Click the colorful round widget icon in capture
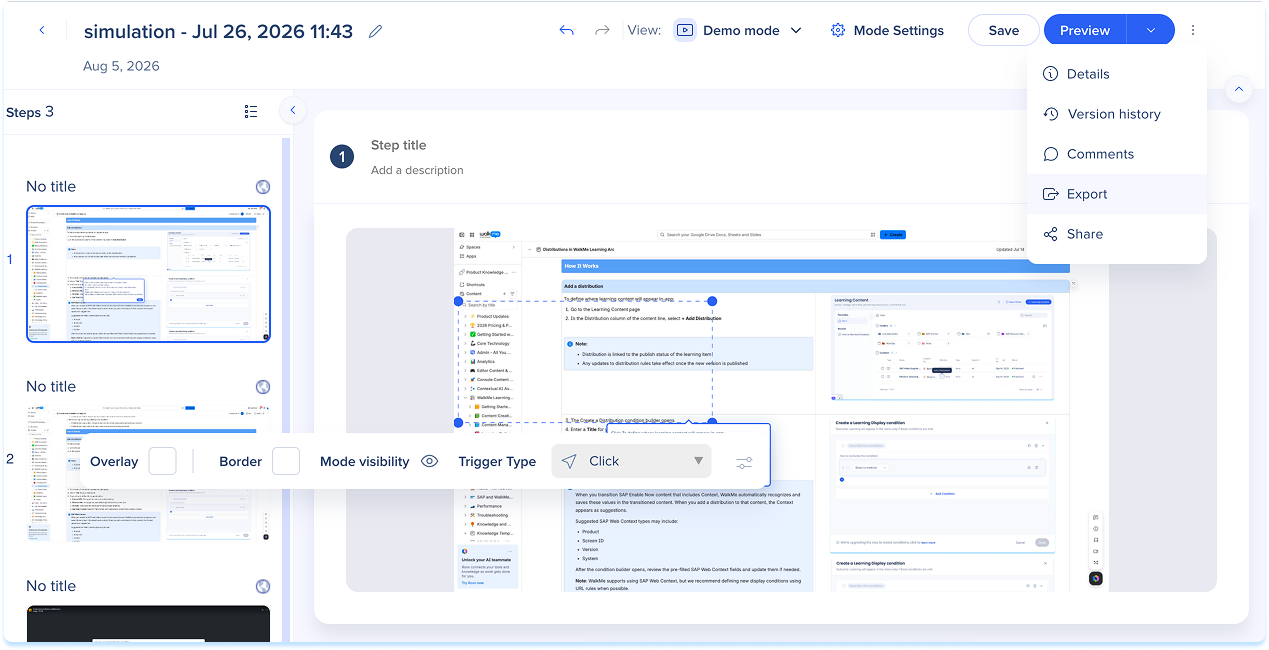 point(1096,578)
